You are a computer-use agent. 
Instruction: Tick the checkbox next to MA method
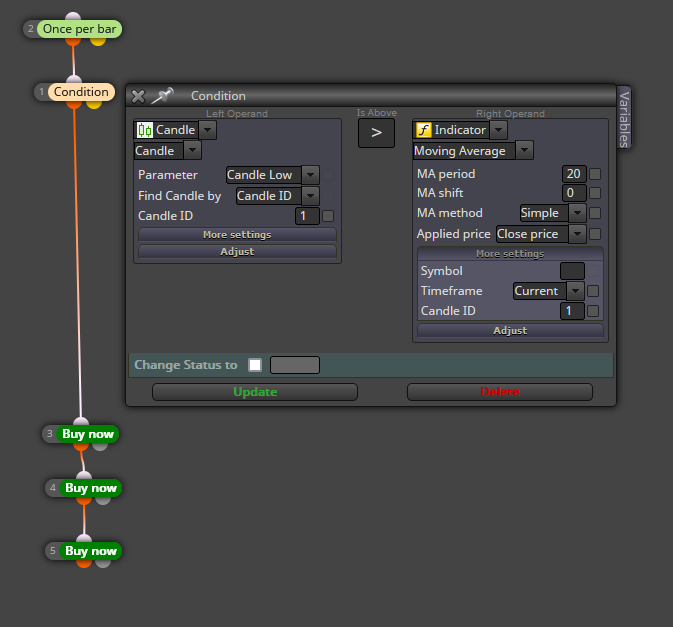click(595, 213)
